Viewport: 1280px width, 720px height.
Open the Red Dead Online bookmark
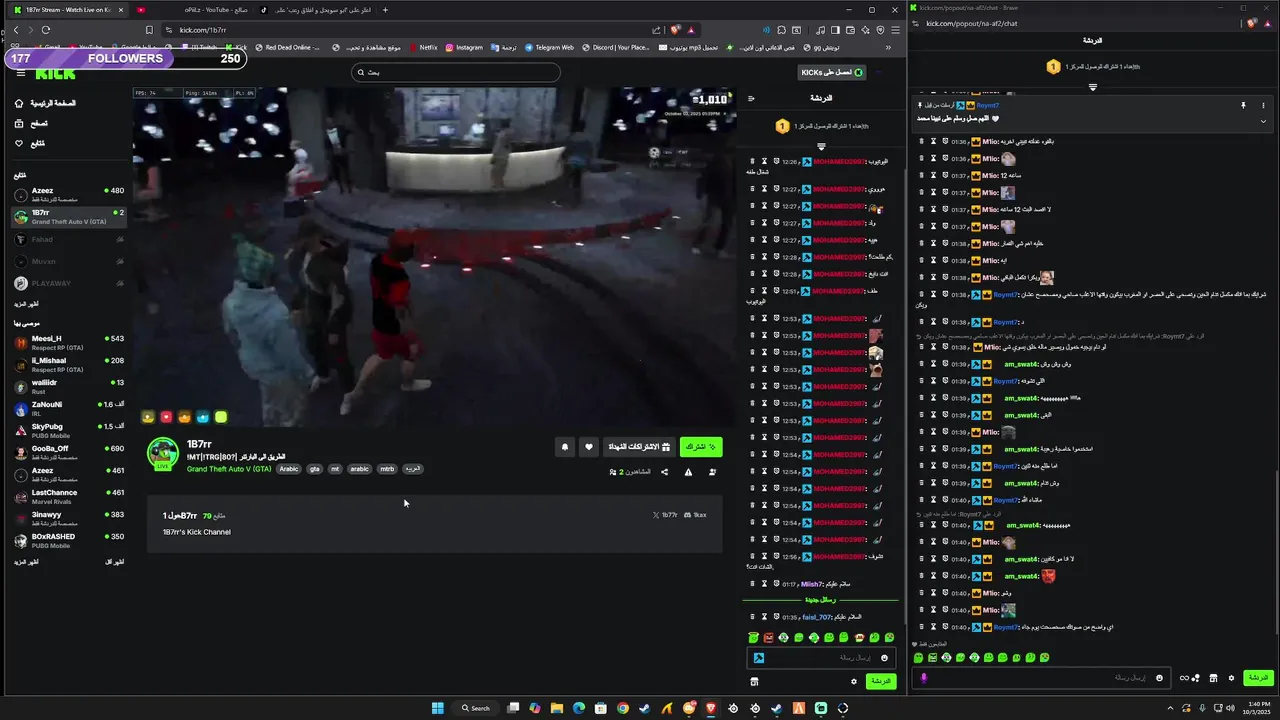286,47
